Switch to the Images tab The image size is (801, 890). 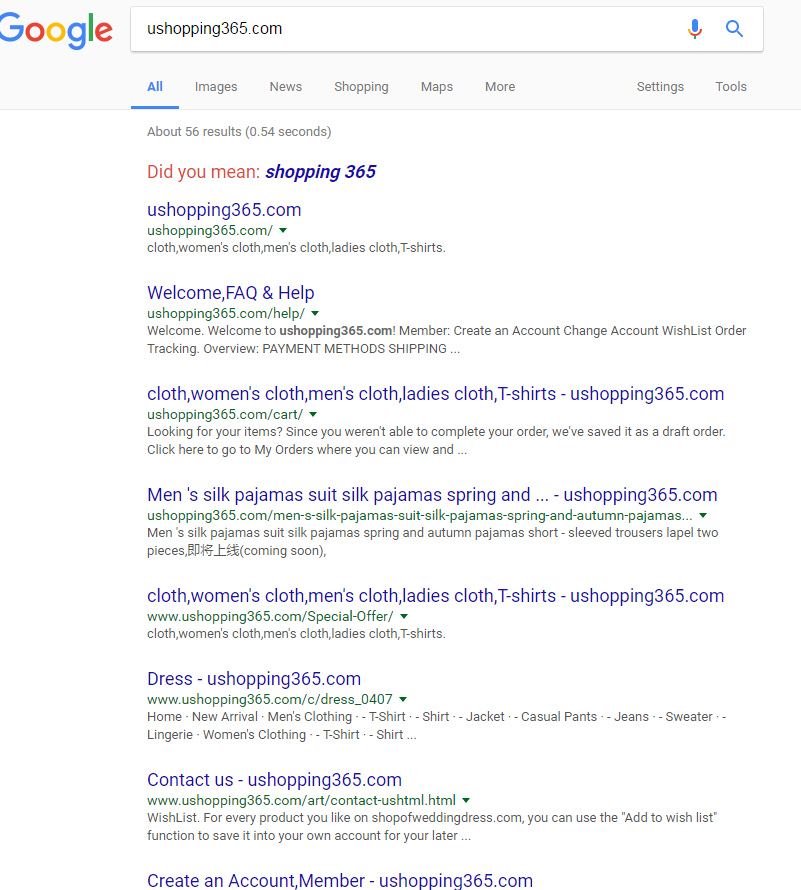216,87
